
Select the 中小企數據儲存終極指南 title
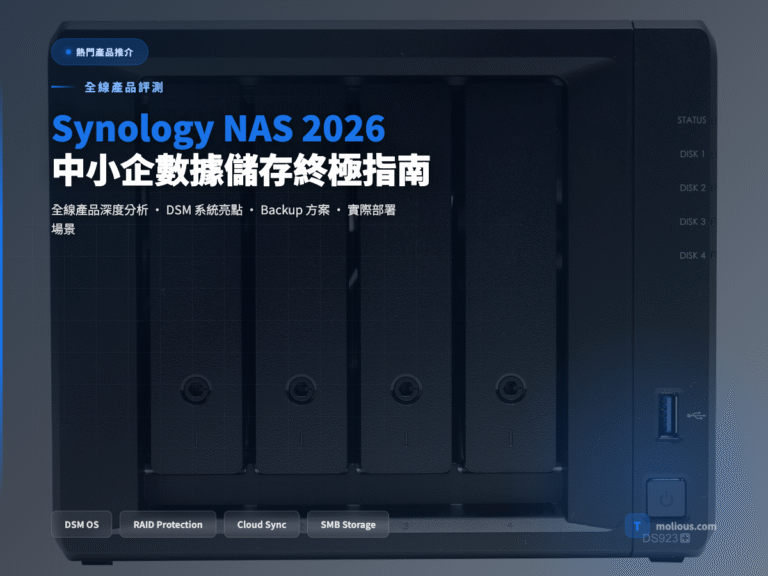coord(241,171)
